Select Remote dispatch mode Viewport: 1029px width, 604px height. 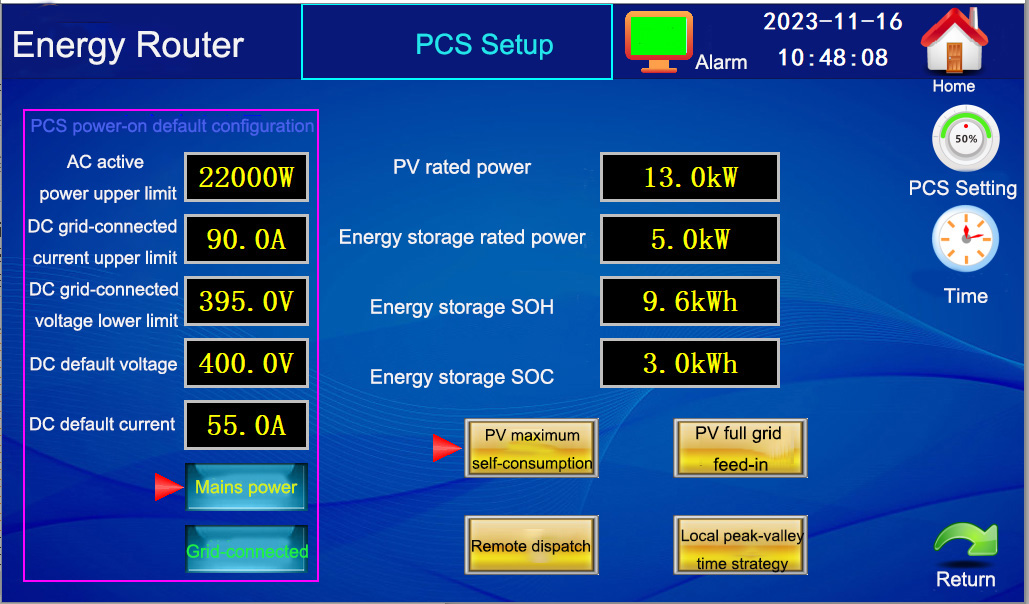532,546
